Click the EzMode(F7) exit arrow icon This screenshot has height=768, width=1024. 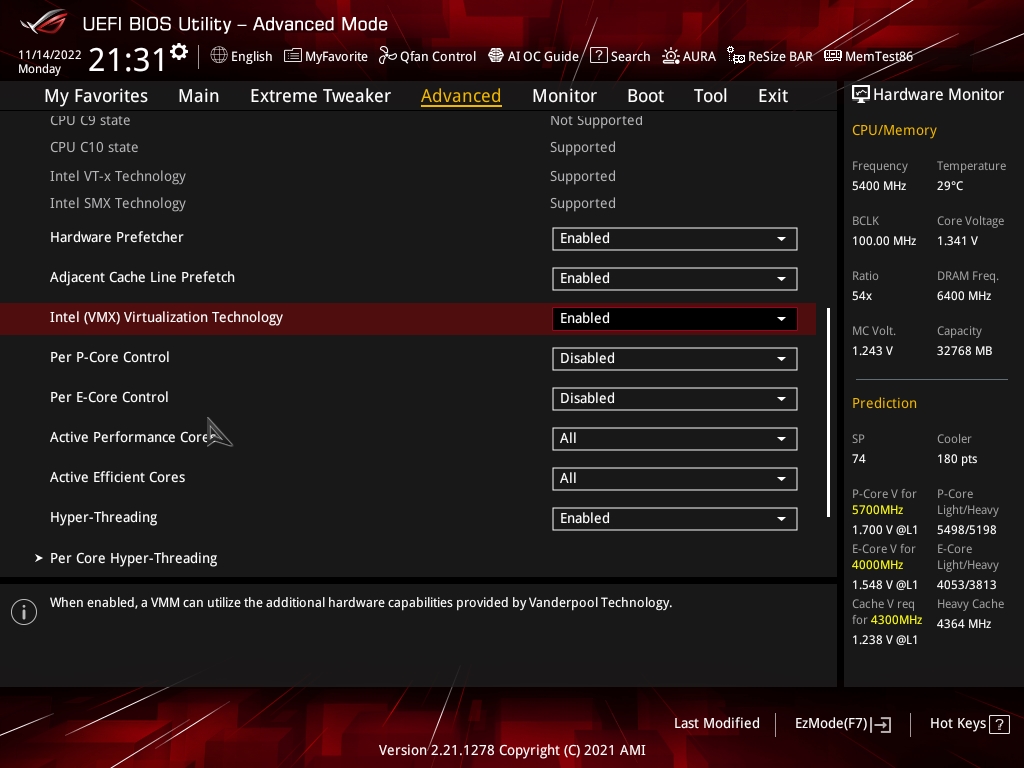(x=881, y=724)
